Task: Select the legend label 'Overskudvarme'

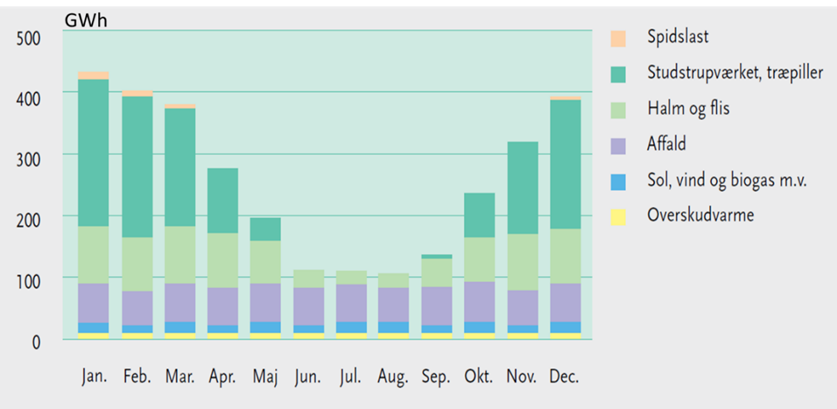Action: (700, 216)
